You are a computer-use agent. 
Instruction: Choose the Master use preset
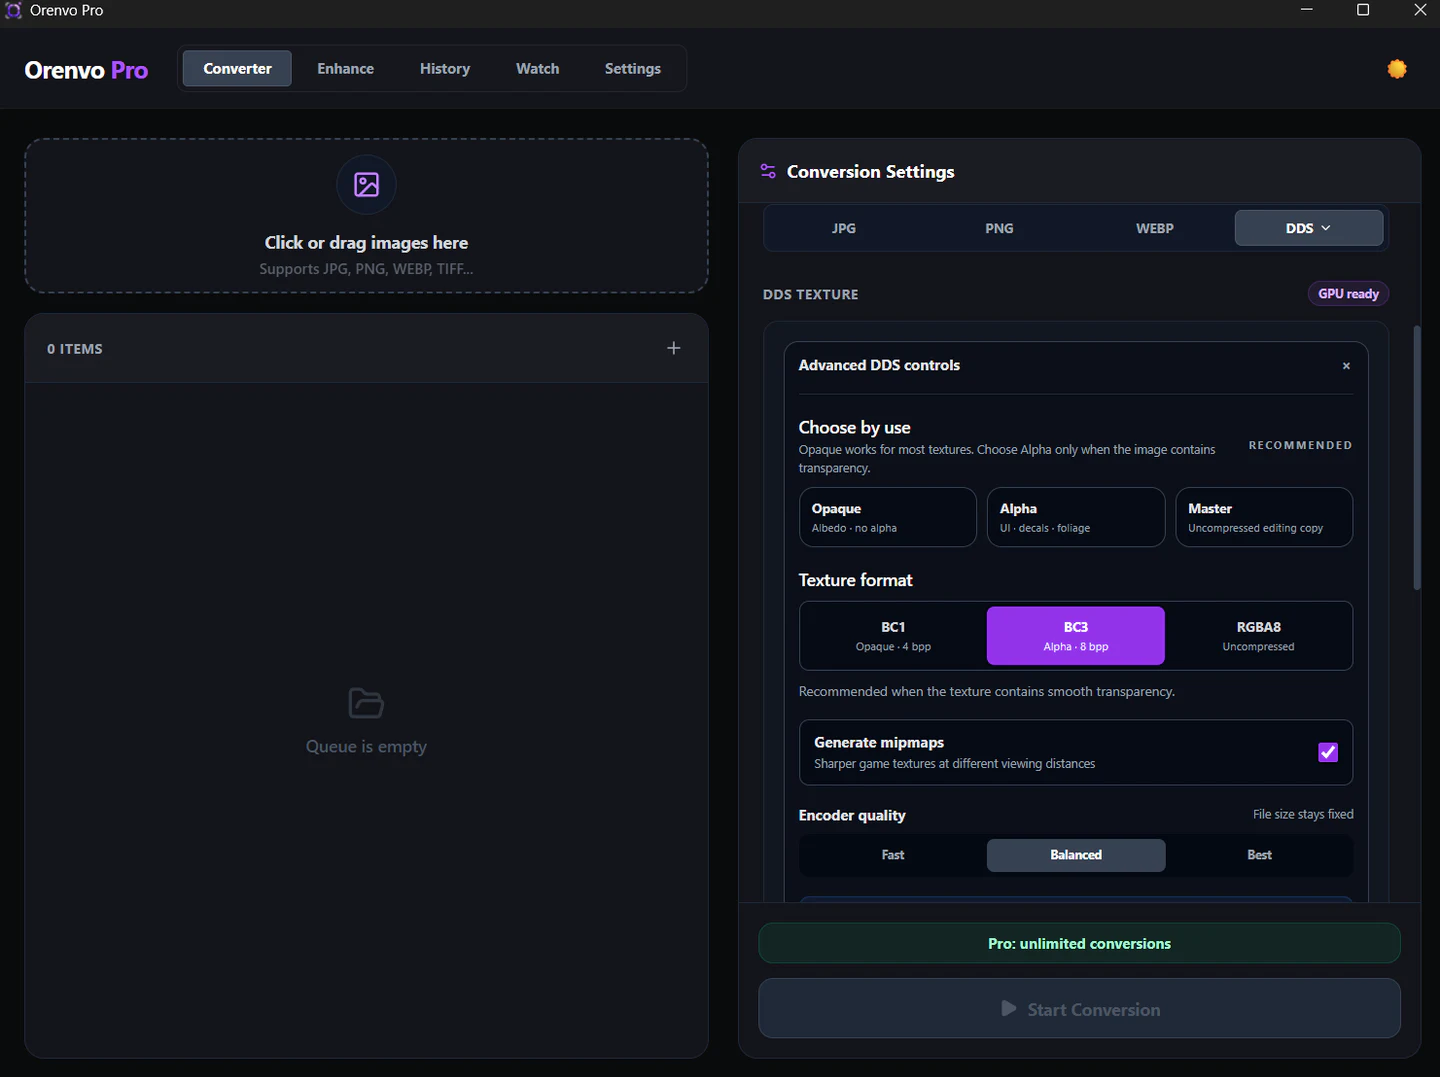coord(1264,517)
